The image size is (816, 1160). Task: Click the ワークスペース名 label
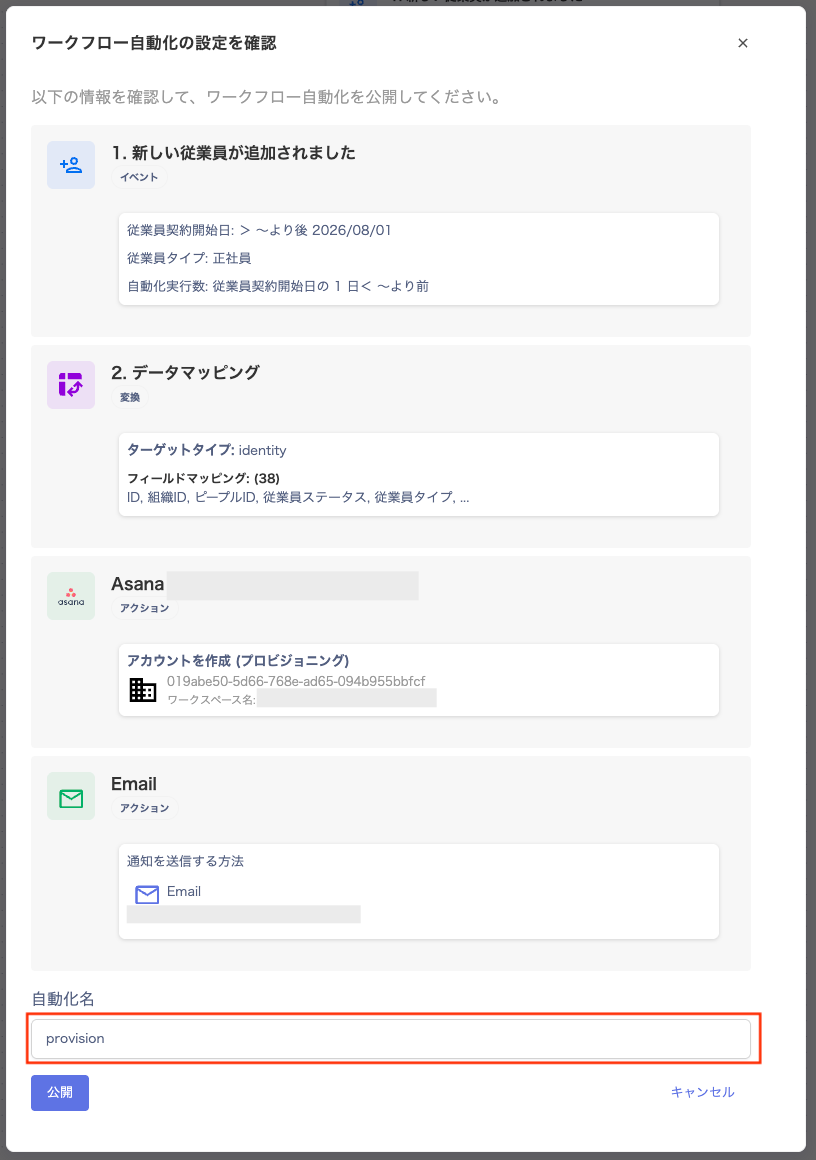211,700
